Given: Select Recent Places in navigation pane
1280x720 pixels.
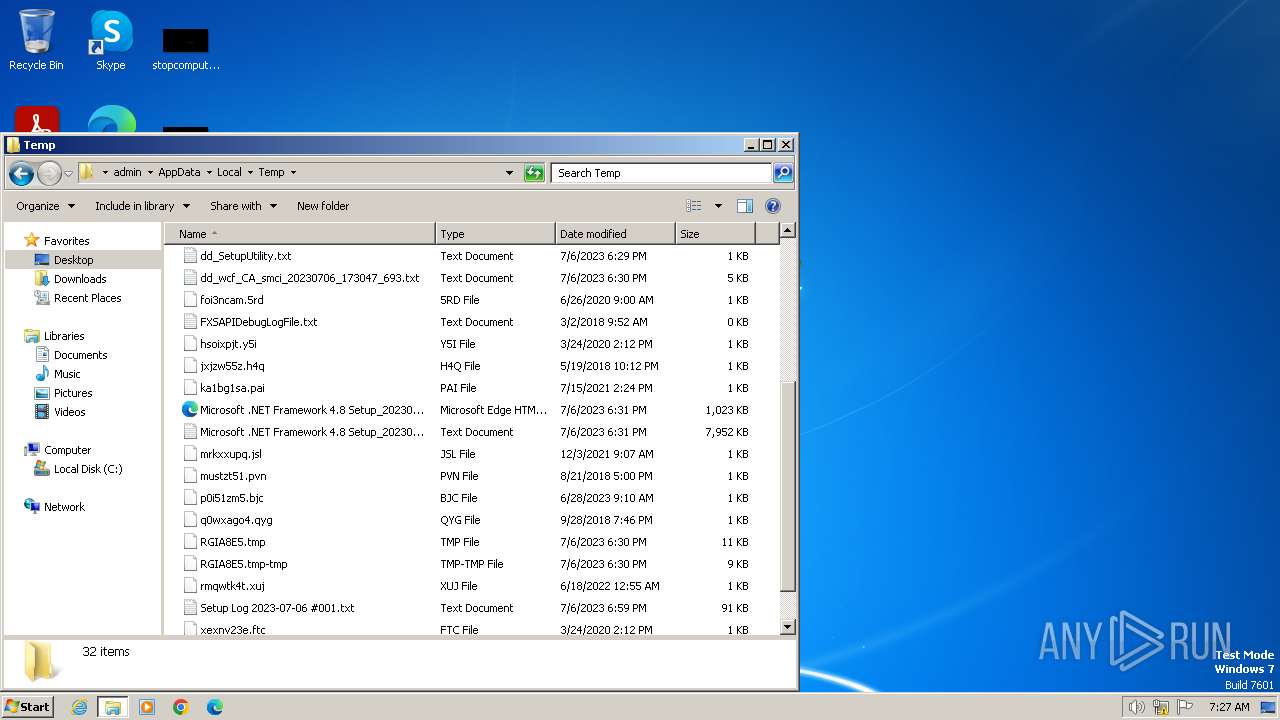Looking at the screenshot, I should point(87,298).
